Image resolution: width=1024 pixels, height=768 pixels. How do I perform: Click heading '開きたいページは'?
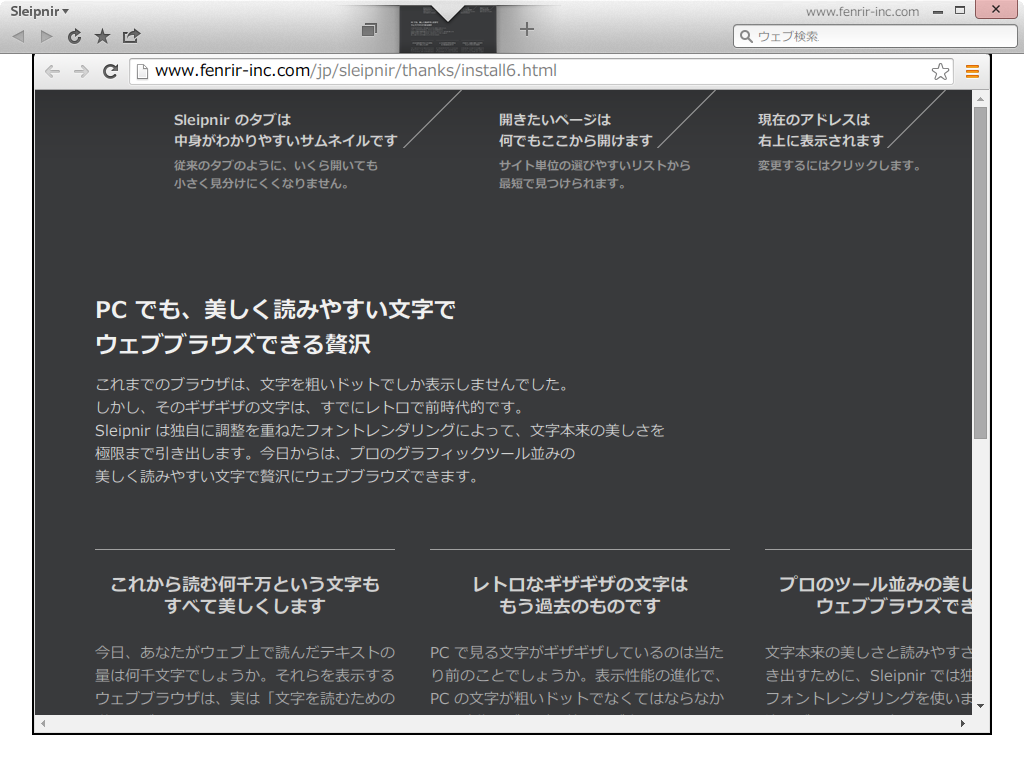[555, 120]
